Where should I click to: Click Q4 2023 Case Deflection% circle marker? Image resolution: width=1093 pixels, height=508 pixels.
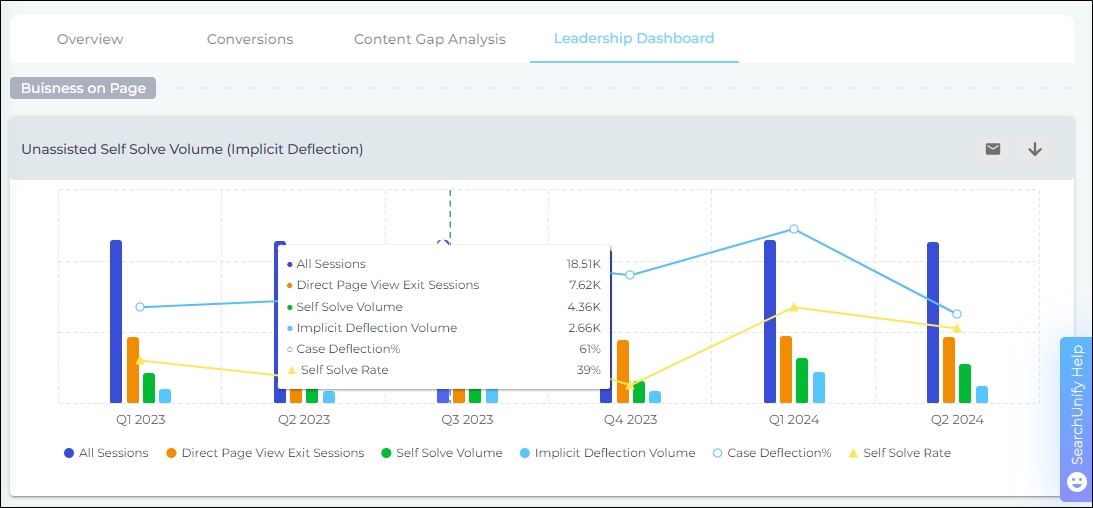click(630, 274)
